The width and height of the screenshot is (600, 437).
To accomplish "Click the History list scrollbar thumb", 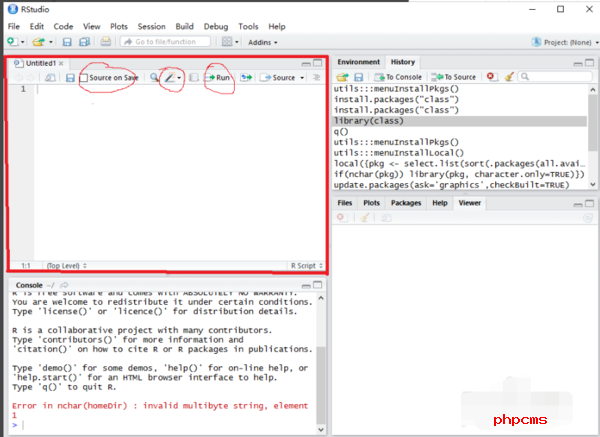I will point(592,122).
